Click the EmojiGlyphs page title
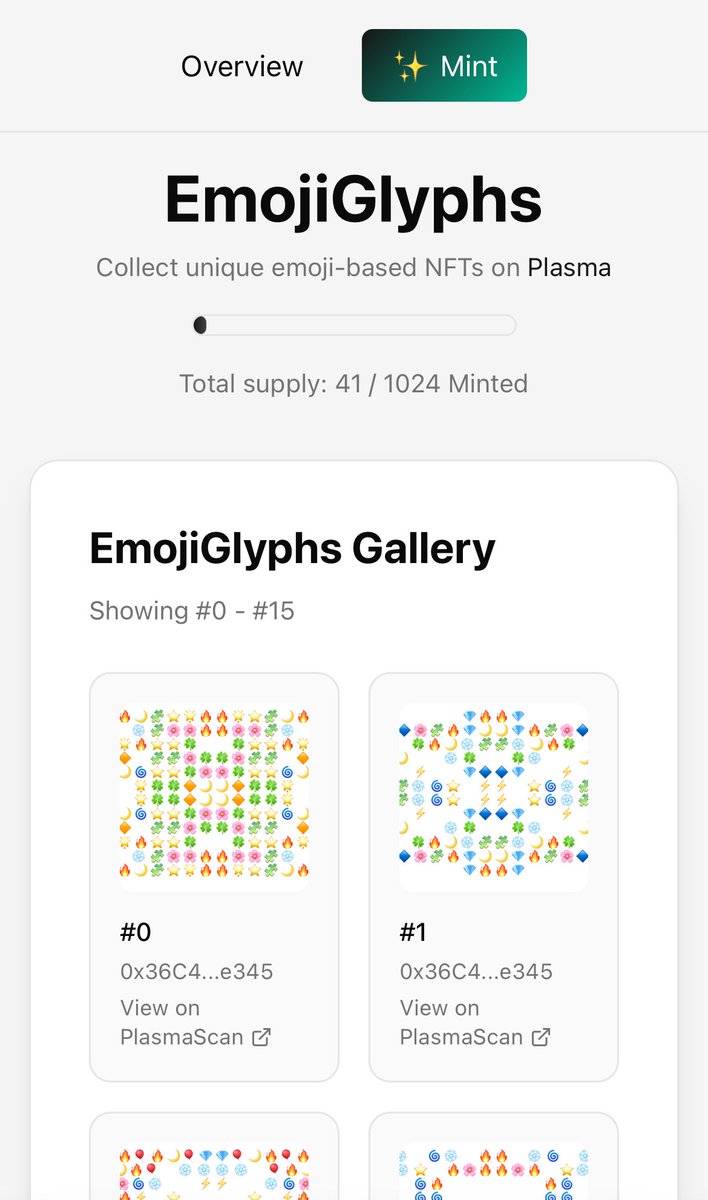This screenshot has height=1200, width=708. [354, 200]
